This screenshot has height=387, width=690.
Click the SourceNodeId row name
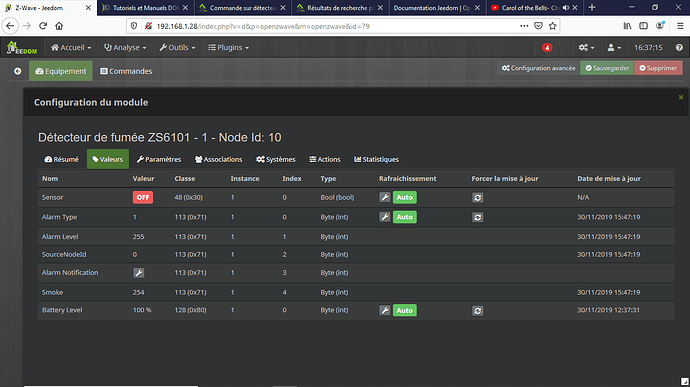pos(64,254)
